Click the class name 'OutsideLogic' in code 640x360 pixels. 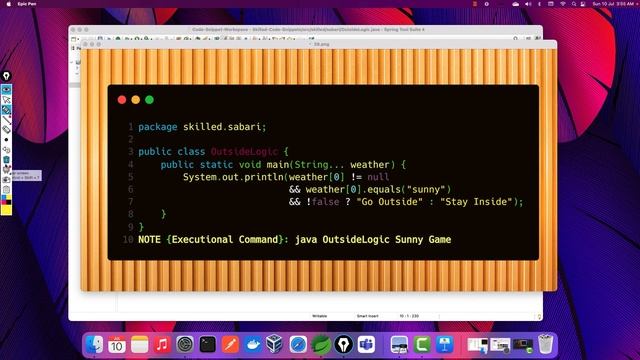coord(244,152)
